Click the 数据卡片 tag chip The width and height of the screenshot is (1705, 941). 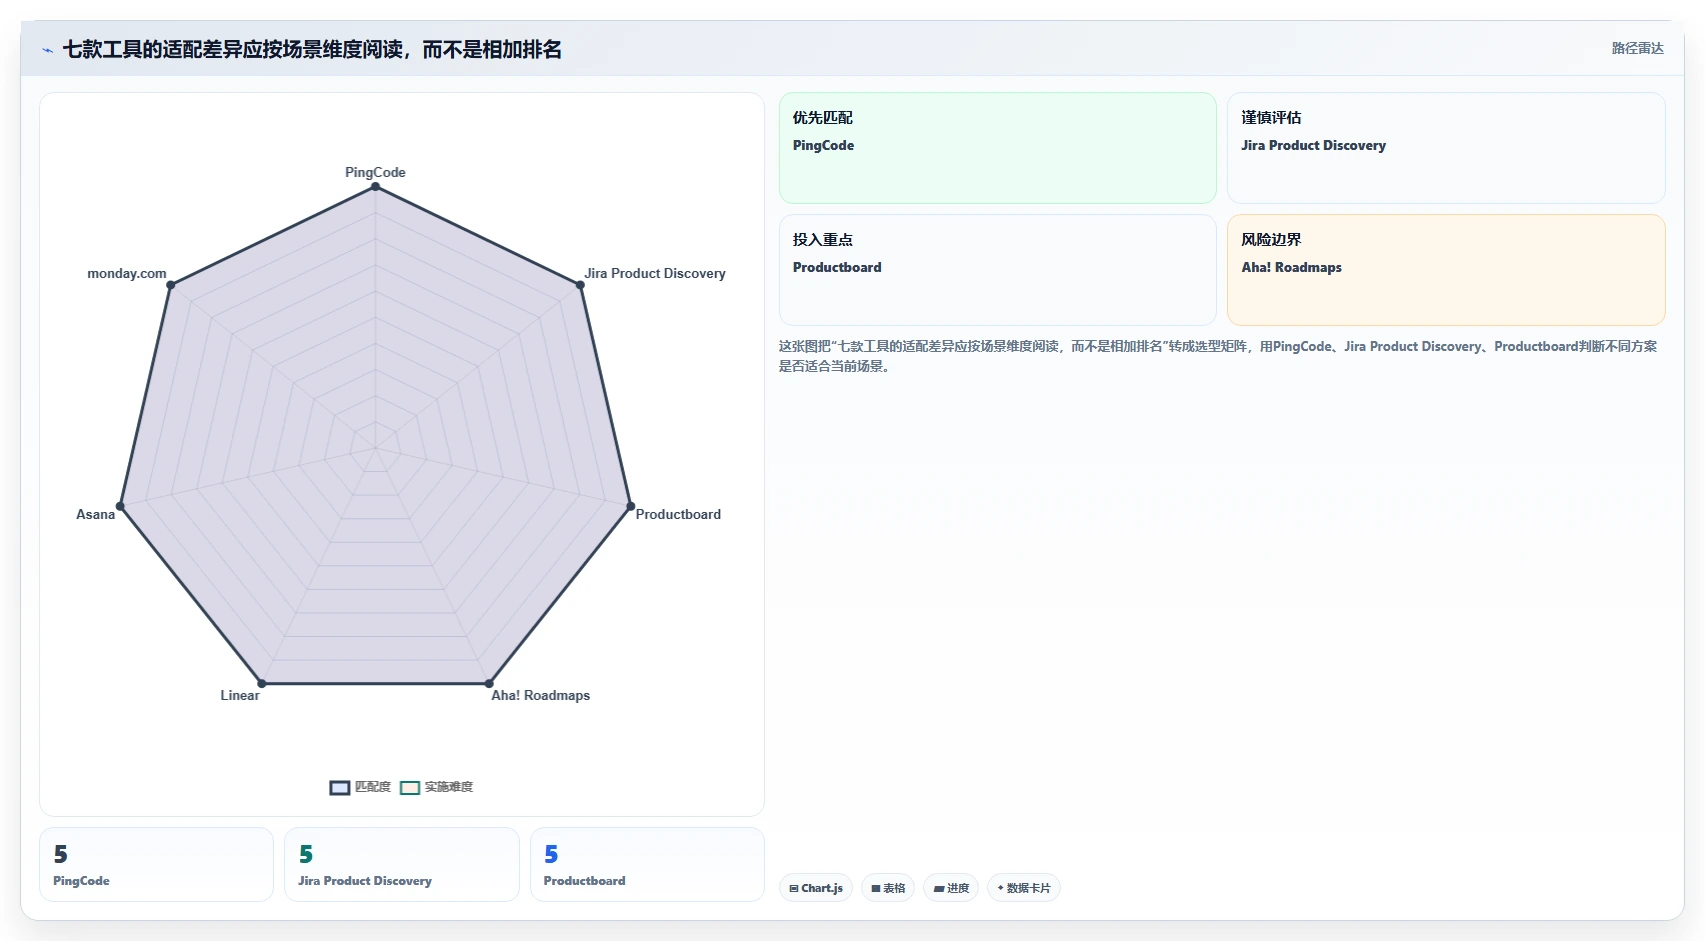coord(1024,888)
